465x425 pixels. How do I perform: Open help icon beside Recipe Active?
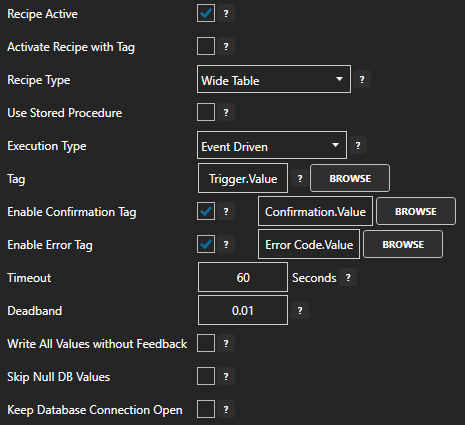pyautogui.click(x=226, y=14)
